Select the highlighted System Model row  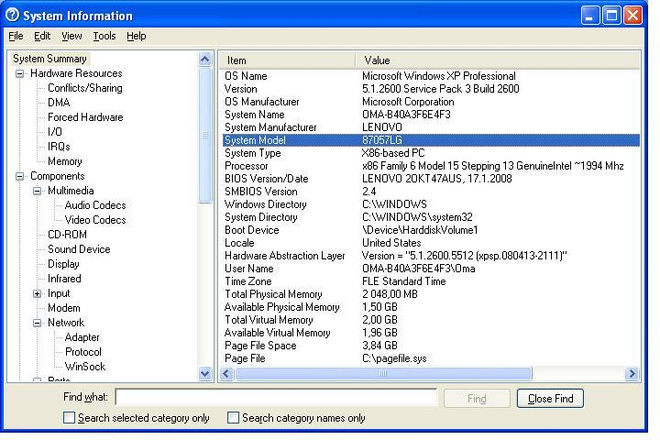pyautogui.click(x=431, y=140)
